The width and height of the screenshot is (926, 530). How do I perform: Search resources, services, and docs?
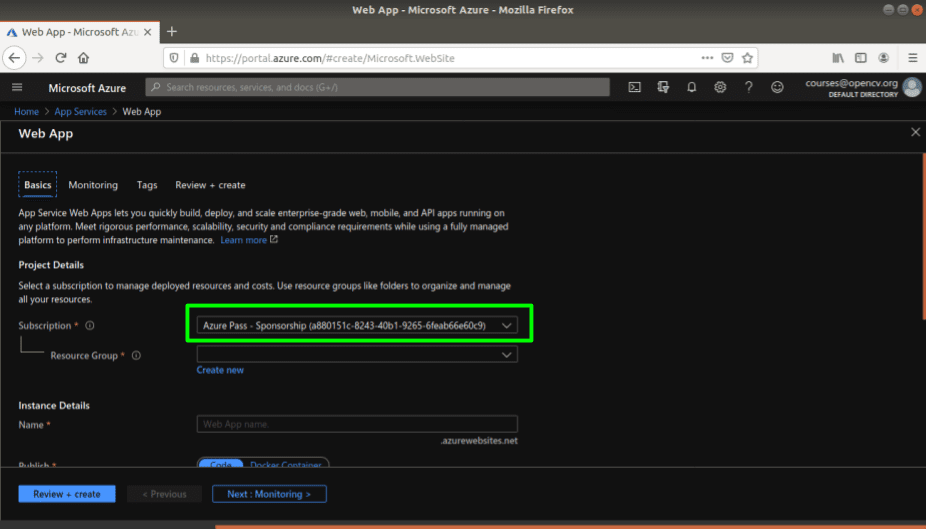(x=377, y=87)
